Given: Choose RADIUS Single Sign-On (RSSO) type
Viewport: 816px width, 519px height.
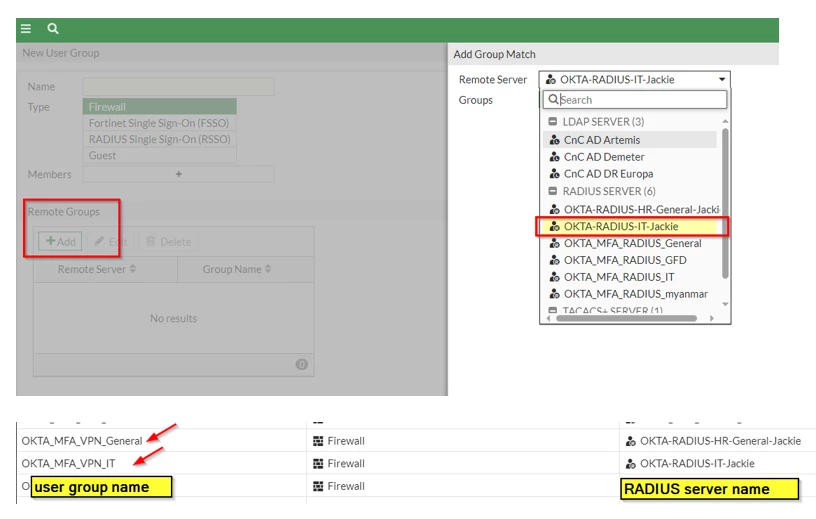Looking at the screenshot, I should coord(159,139).
